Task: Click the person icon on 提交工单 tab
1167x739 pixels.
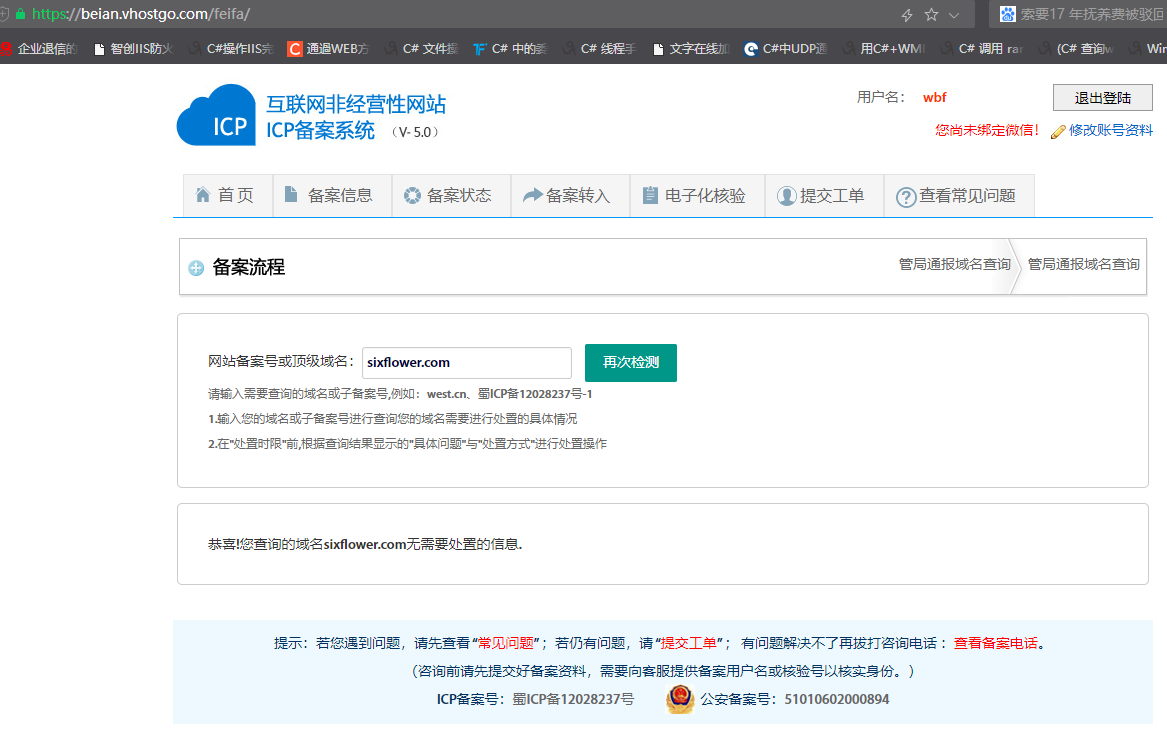Action: [x=786, y=195]
